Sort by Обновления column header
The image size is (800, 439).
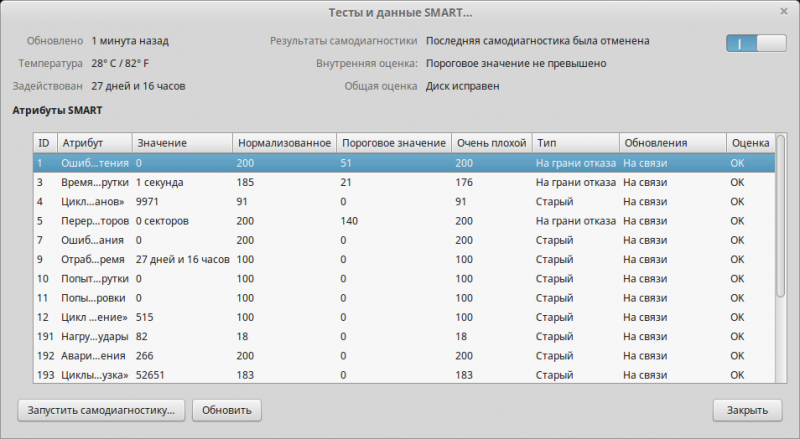tap(672, 143)
